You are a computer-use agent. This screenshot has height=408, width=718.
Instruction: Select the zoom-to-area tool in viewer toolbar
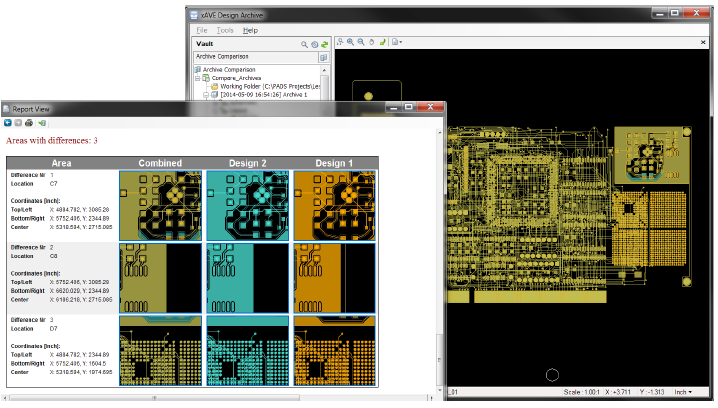pyautogui.click(x=340, y=42)
